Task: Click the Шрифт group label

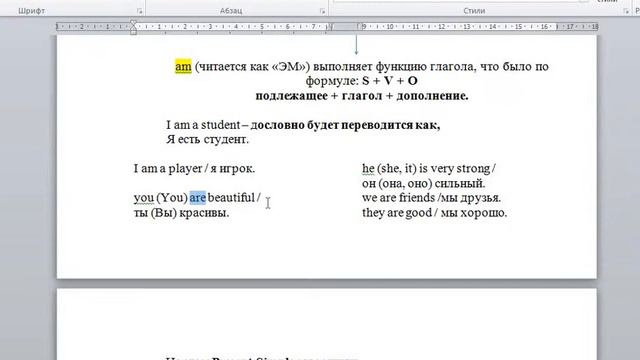Action: (31, 11)
